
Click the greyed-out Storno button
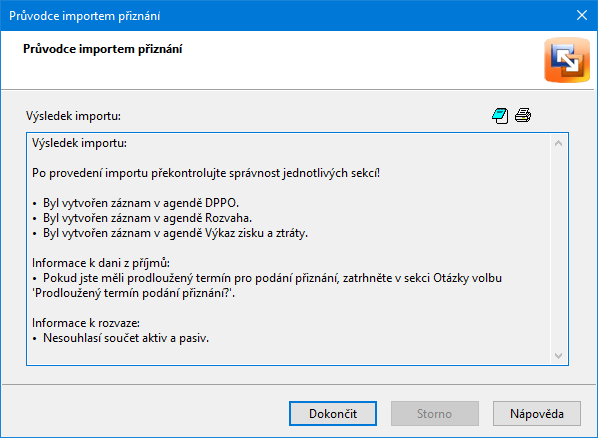tap(434, 414)
